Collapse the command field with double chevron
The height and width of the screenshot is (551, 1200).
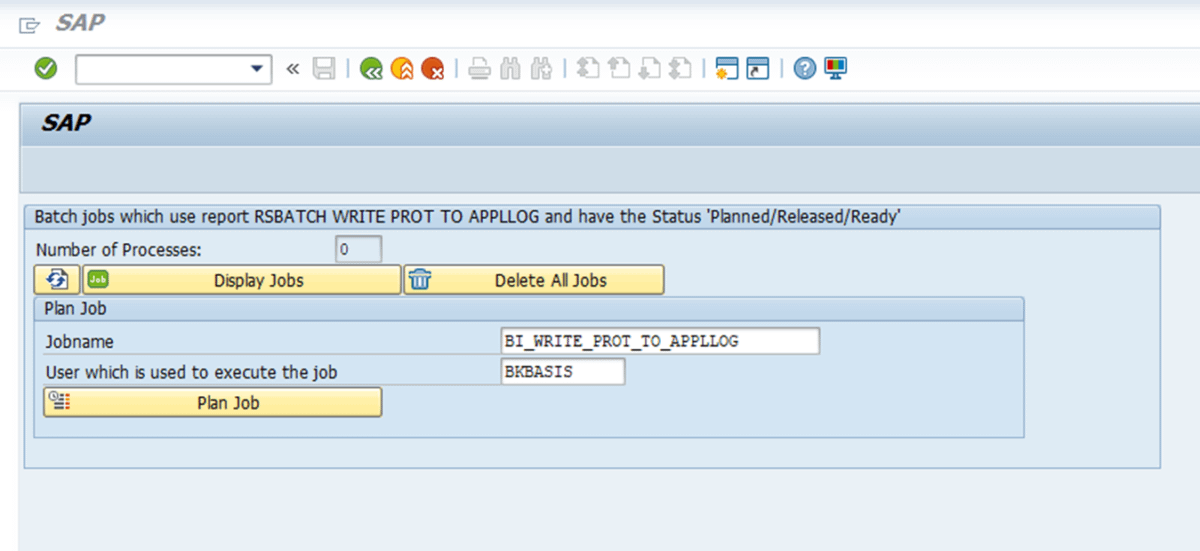[x=293, y=69]
